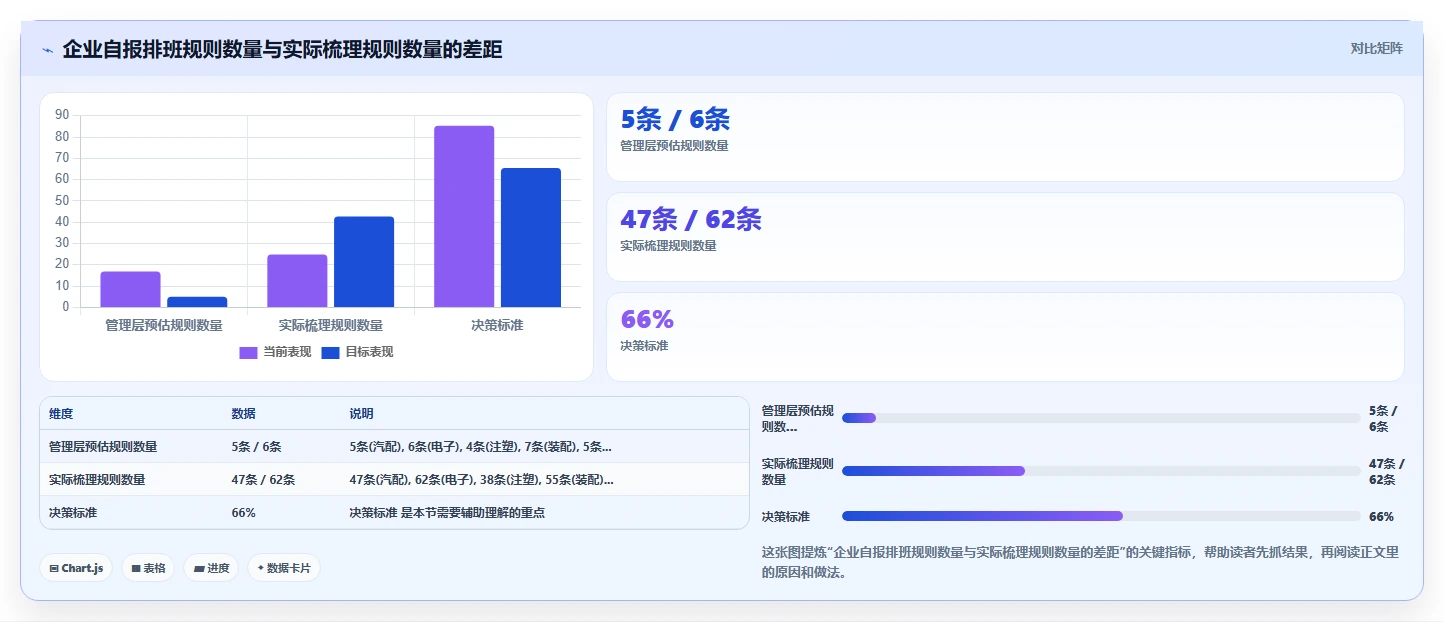Click the 数据 column header

coord(243,414)
